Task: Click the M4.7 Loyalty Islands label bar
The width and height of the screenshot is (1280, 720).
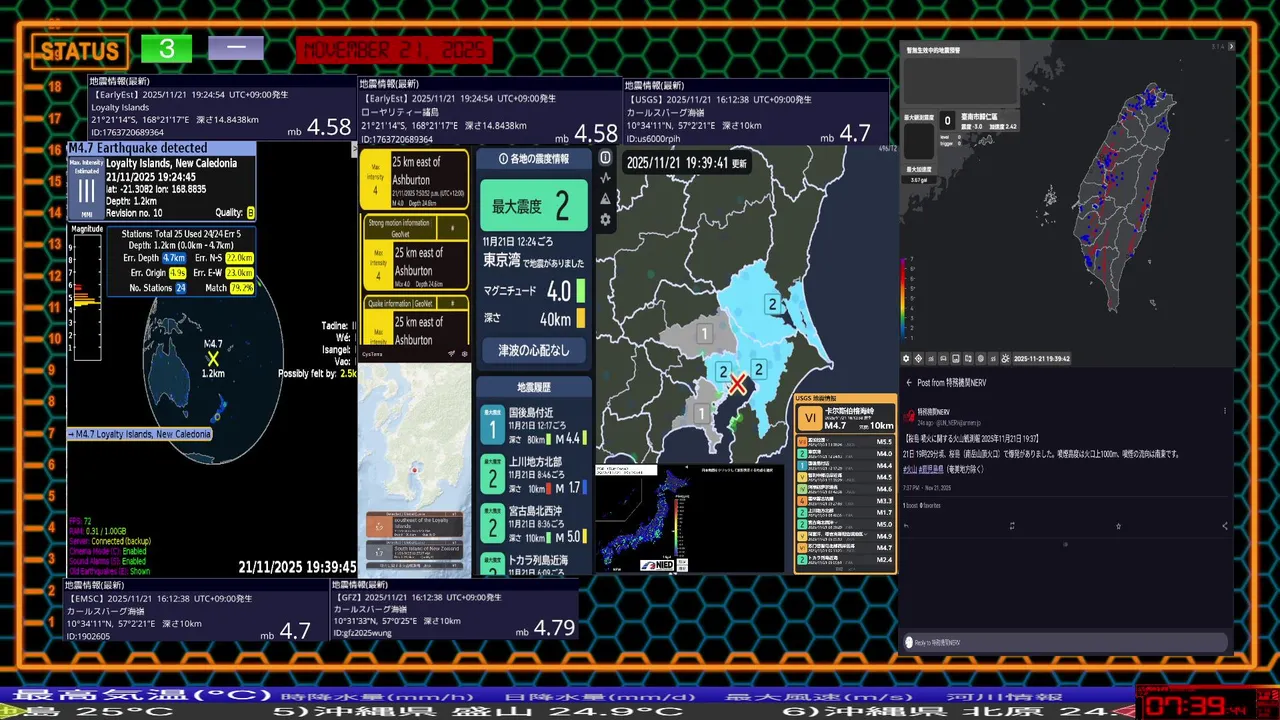Action: point(140,434)
